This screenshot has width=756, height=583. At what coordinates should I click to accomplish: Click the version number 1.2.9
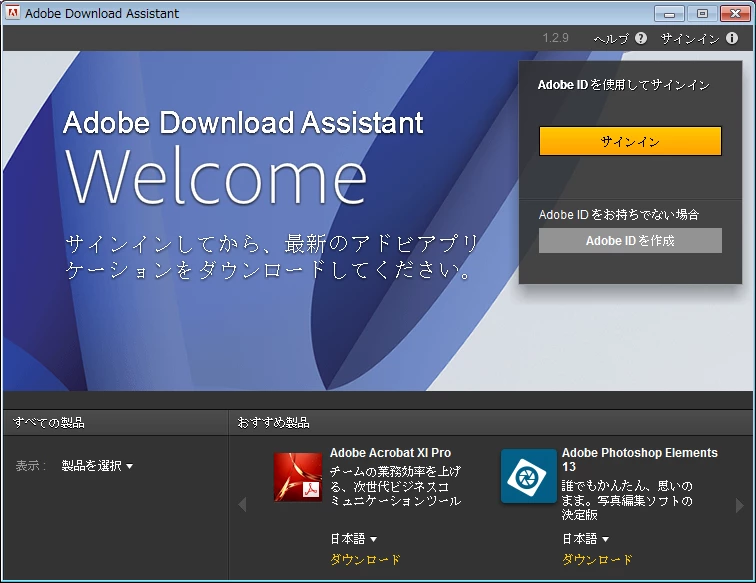pos(555,38)
